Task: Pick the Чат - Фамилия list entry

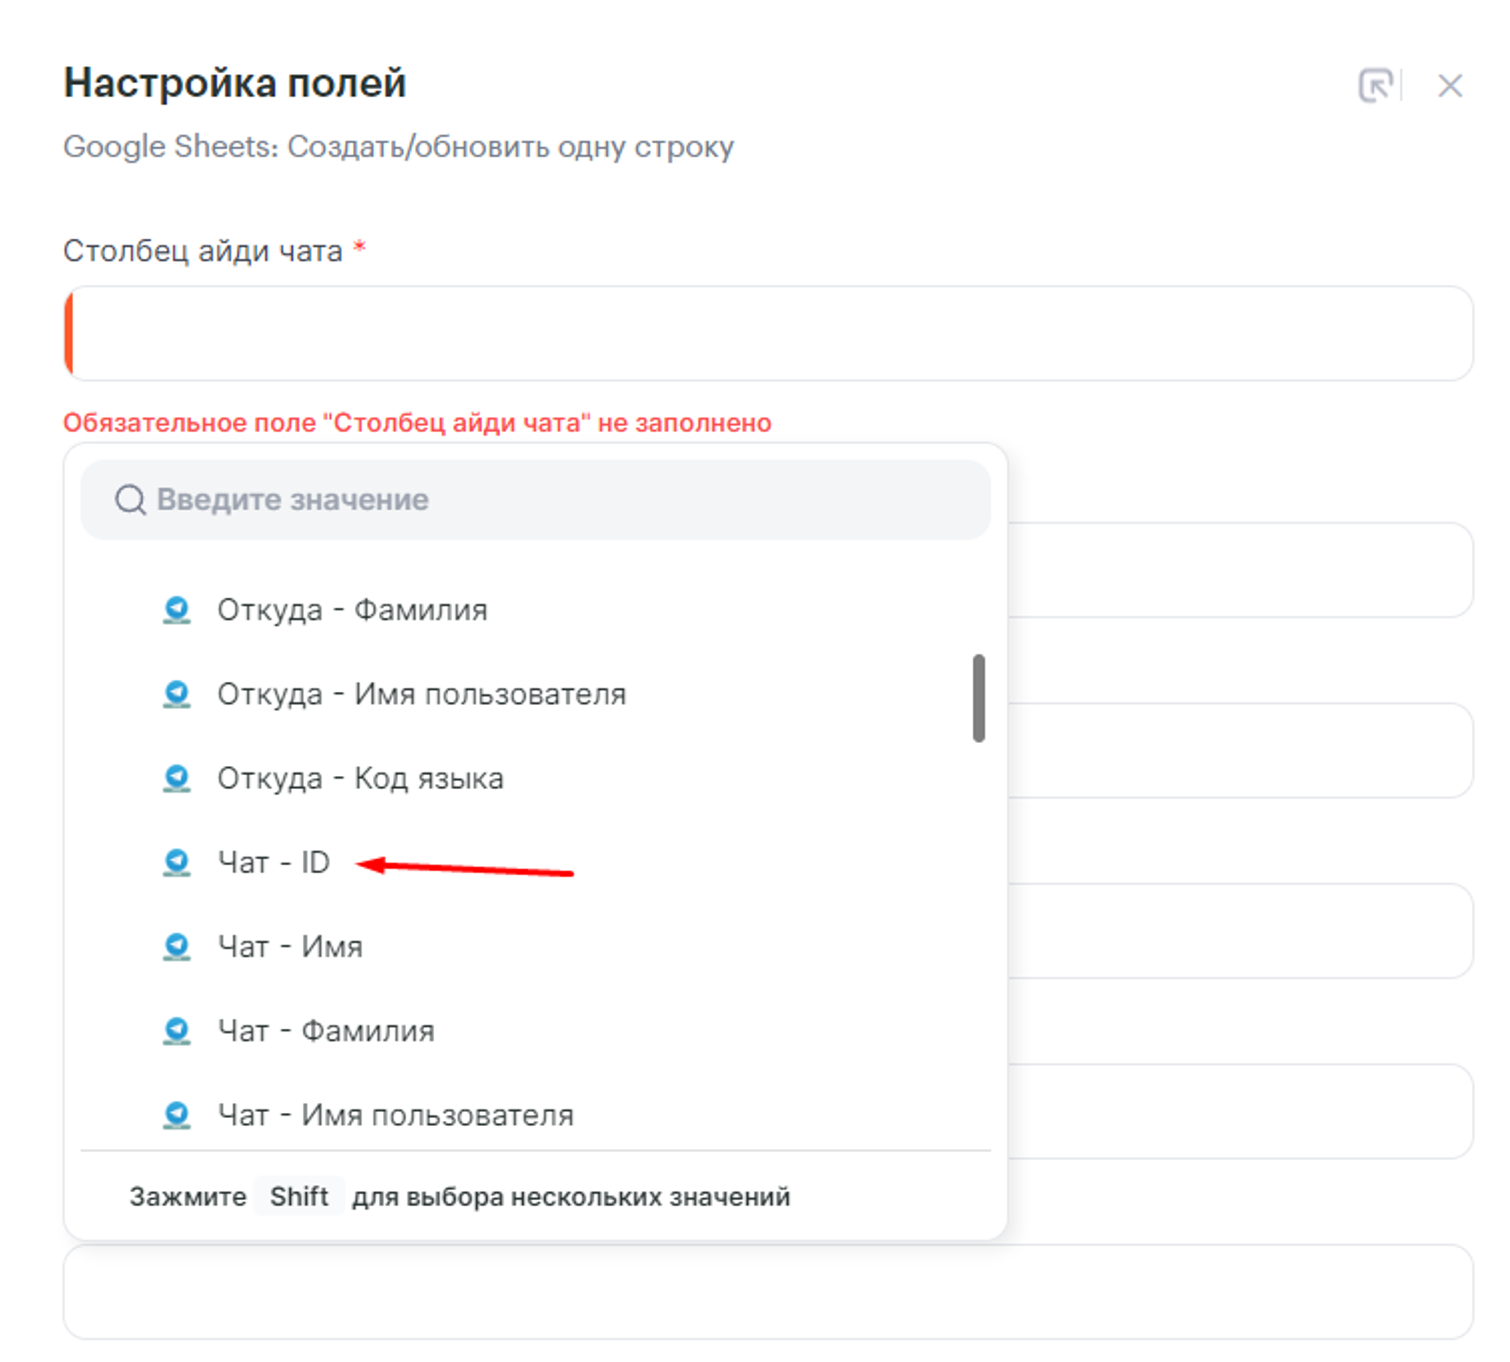Action: (326, 1031)
